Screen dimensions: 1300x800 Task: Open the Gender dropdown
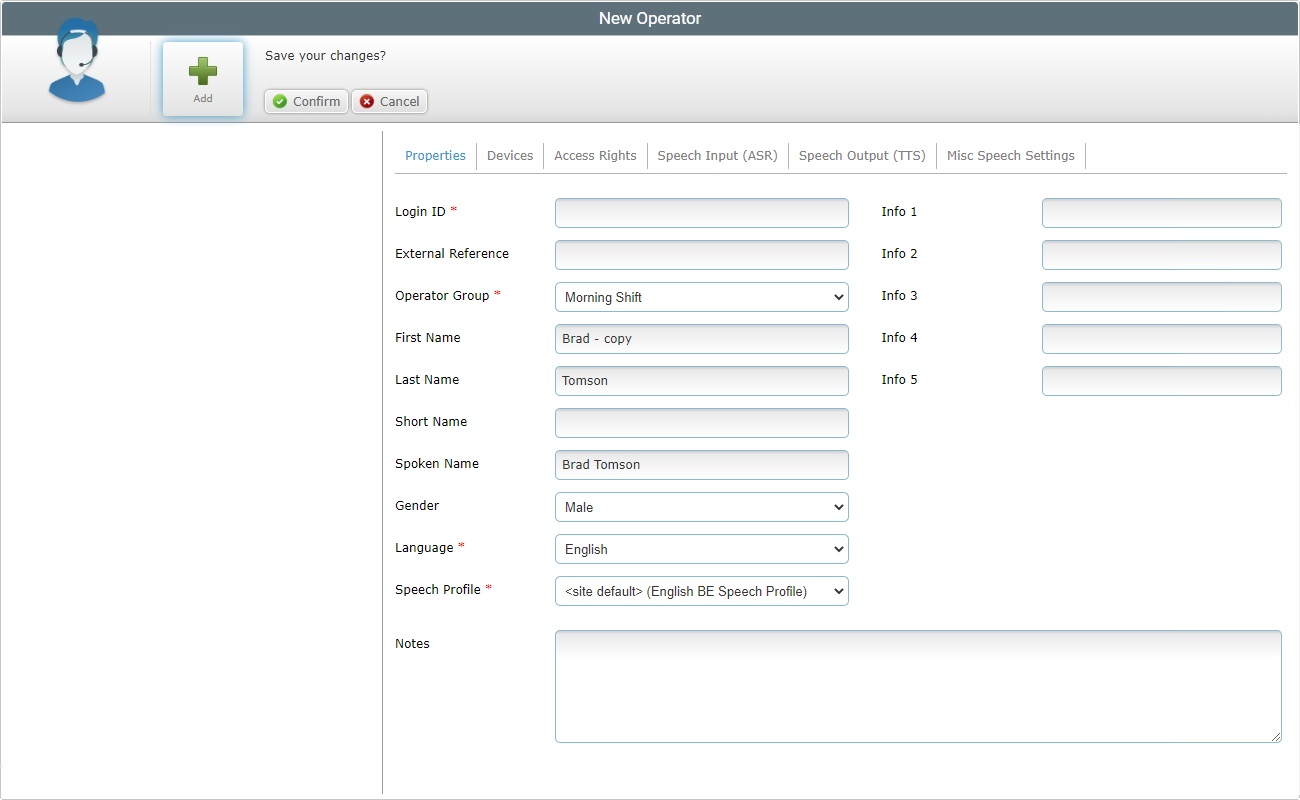[x=701, y=507]
